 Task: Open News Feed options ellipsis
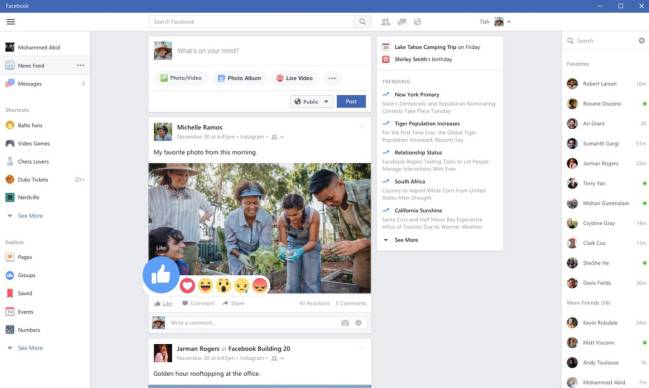coord(80,65)
